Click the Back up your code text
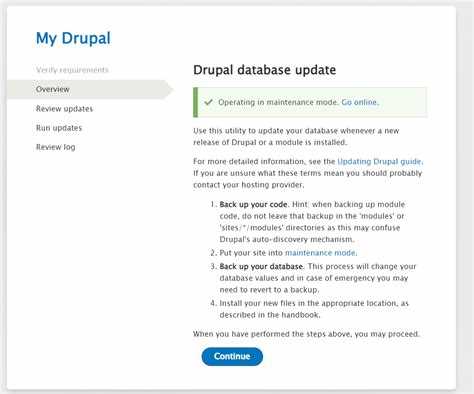The width and height of the screenshot is (474, 394). 253,204
